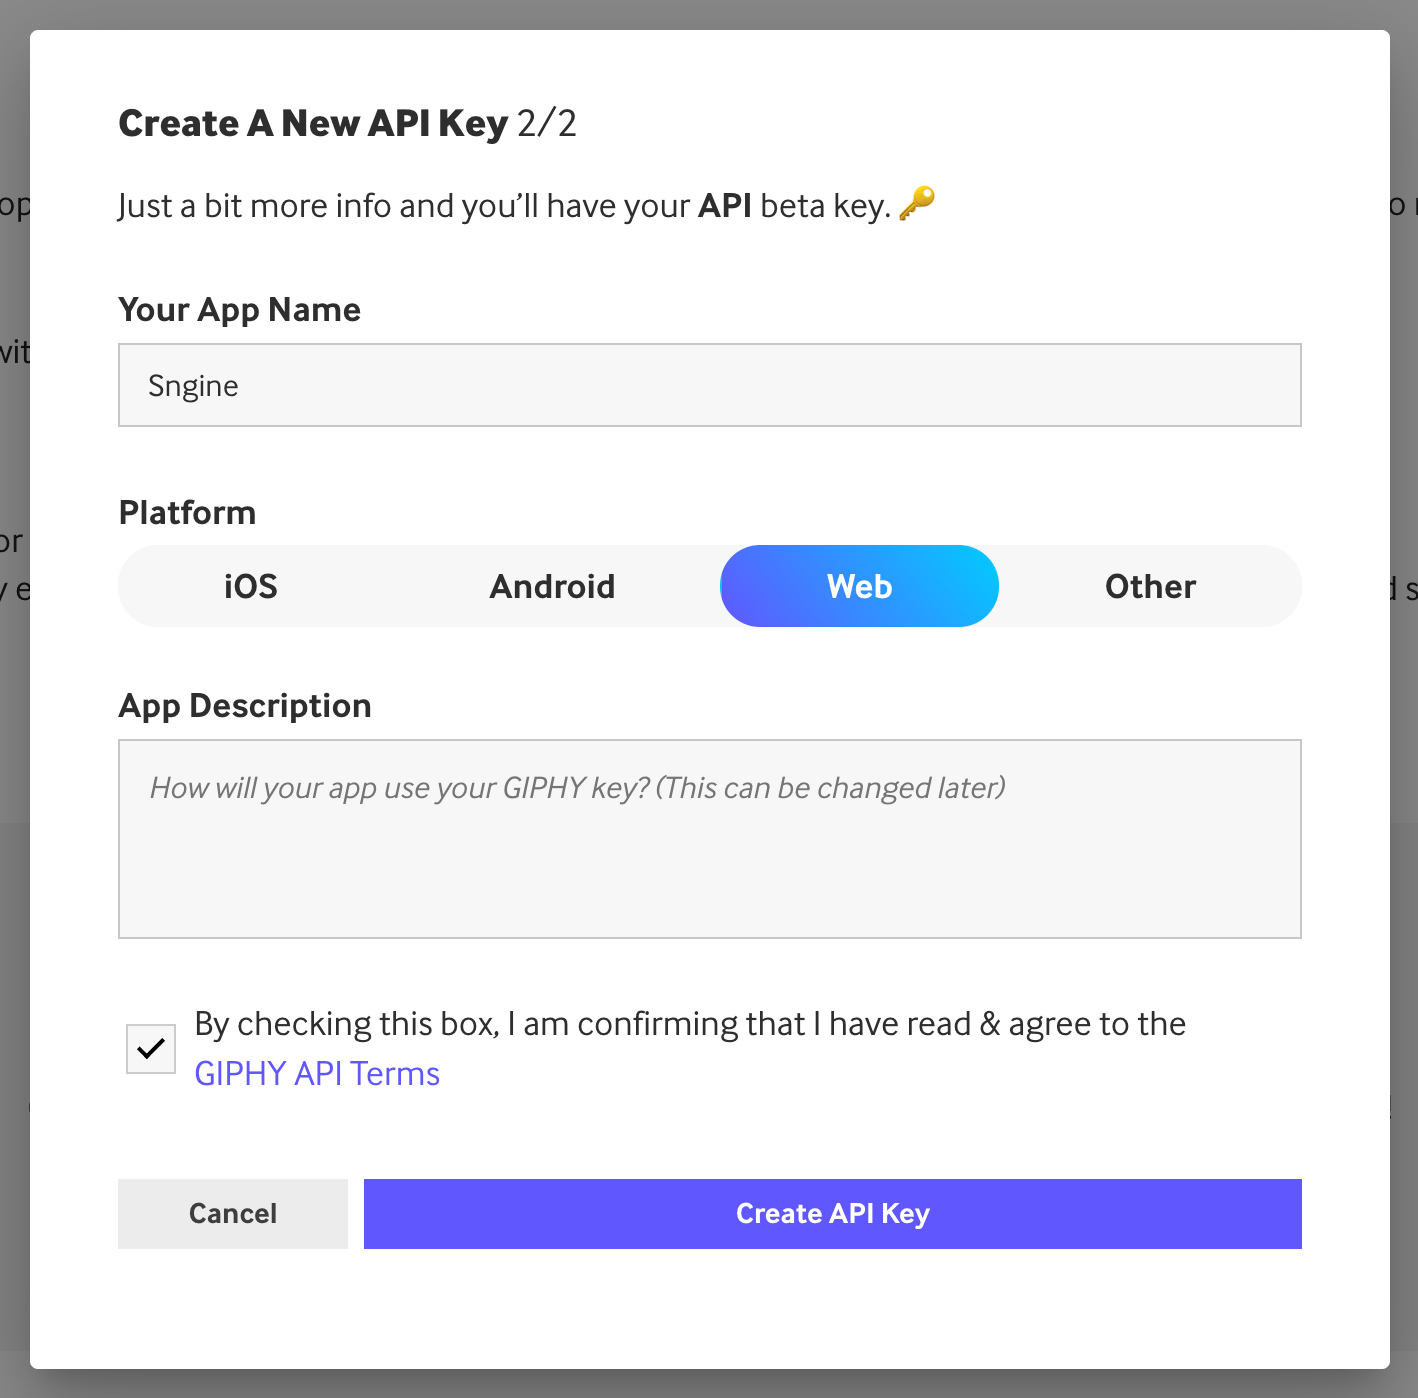Image resolution: width=1418 pixels, height=1398 pixels.
Task: Click the App Description label
Action: 245,706
